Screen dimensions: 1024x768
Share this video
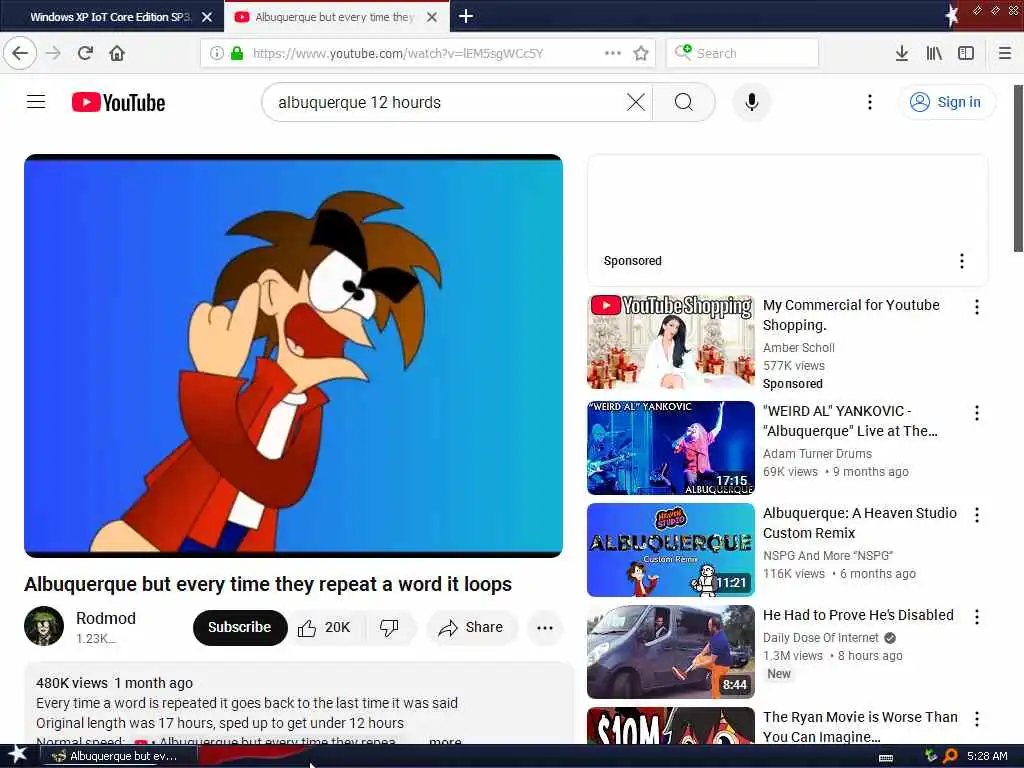[472, 628]
